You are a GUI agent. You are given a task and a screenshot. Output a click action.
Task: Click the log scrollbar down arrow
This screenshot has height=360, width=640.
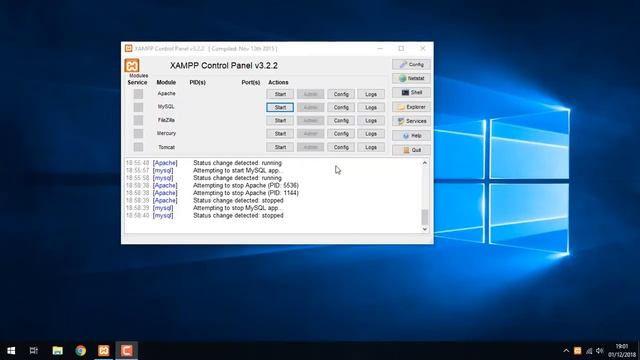[x=424, y=229]
